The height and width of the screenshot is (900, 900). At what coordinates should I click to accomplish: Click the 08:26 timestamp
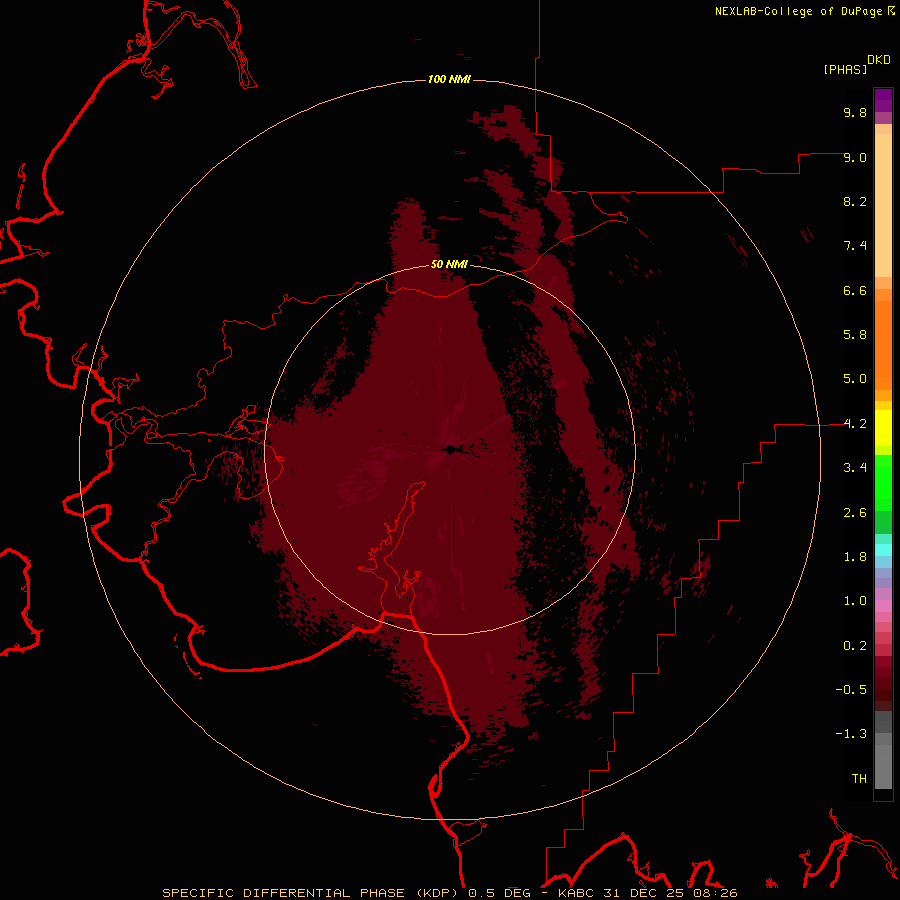pyautogui.click(x=714, y=893)
